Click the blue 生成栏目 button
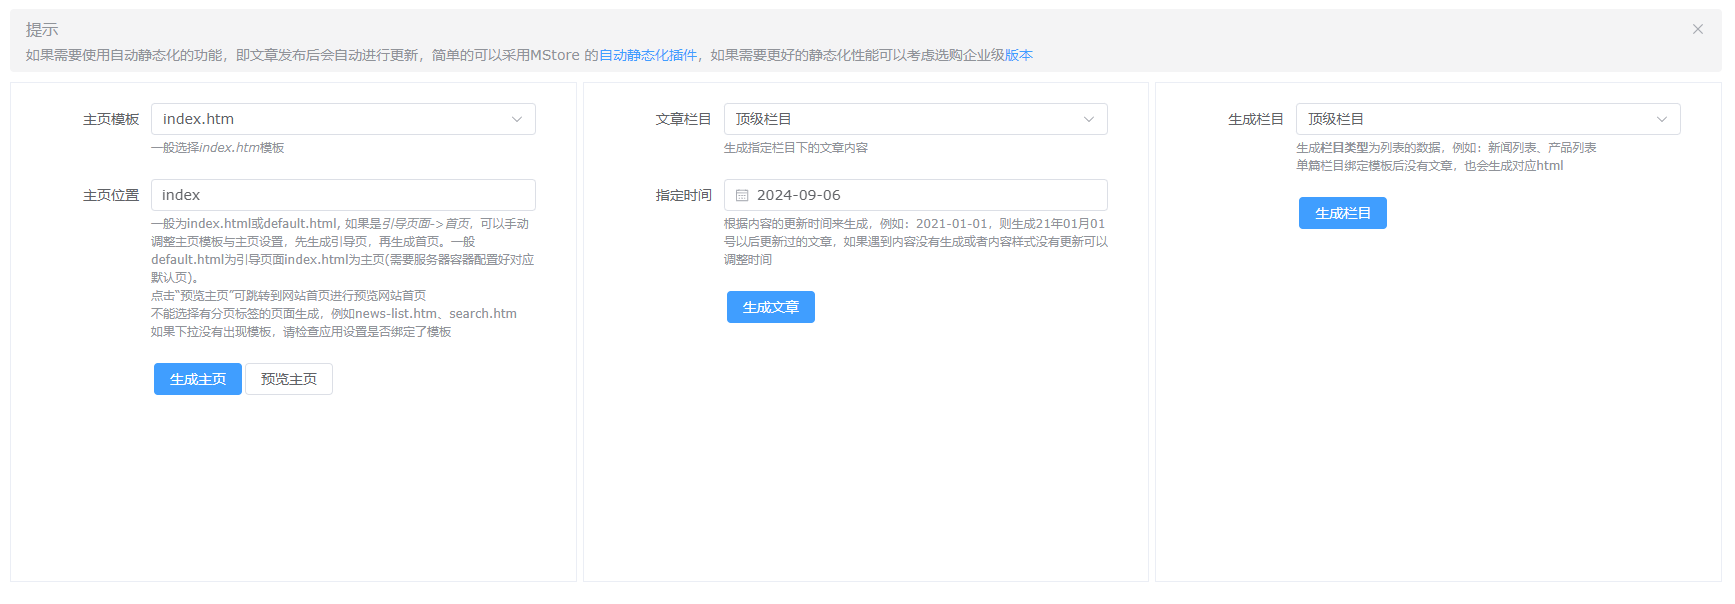 (1342, 213)
